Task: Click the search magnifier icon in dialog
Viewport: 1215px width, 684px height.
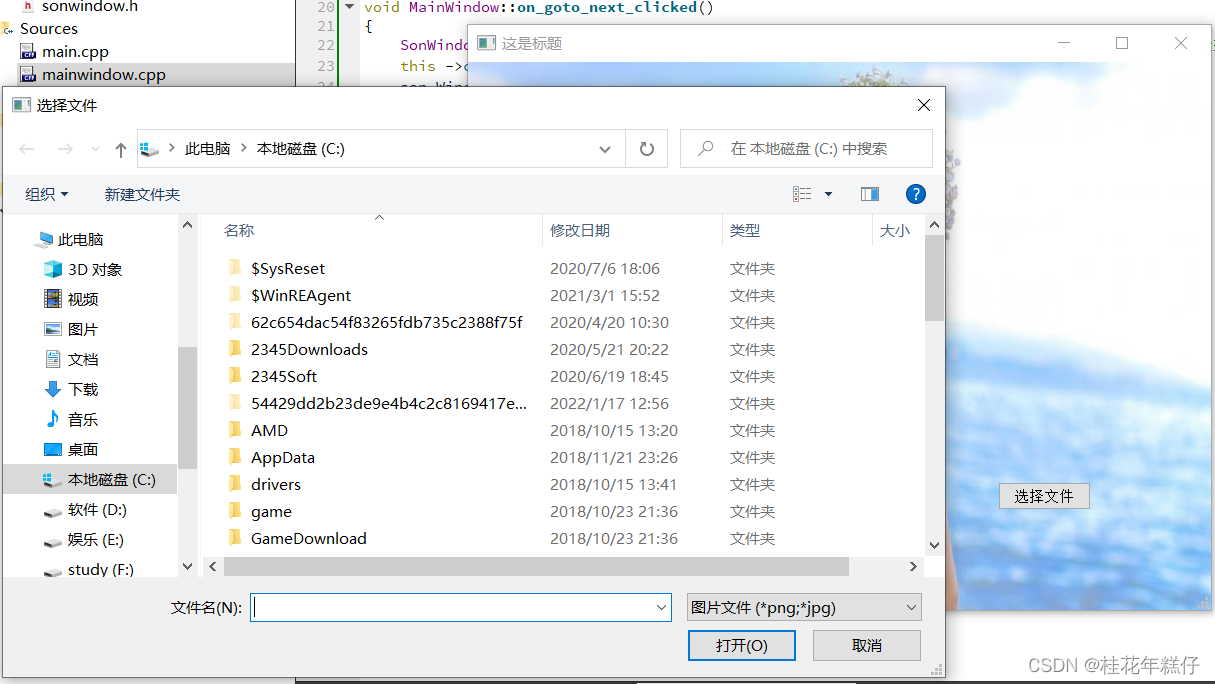Action: (706, 148)
